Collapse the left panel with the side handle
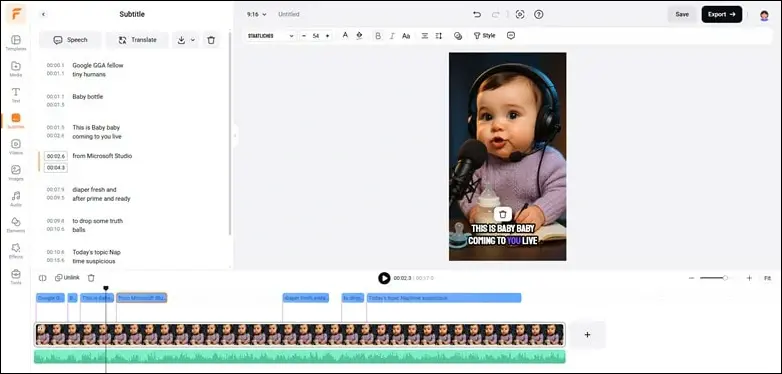 coord(234,136)
